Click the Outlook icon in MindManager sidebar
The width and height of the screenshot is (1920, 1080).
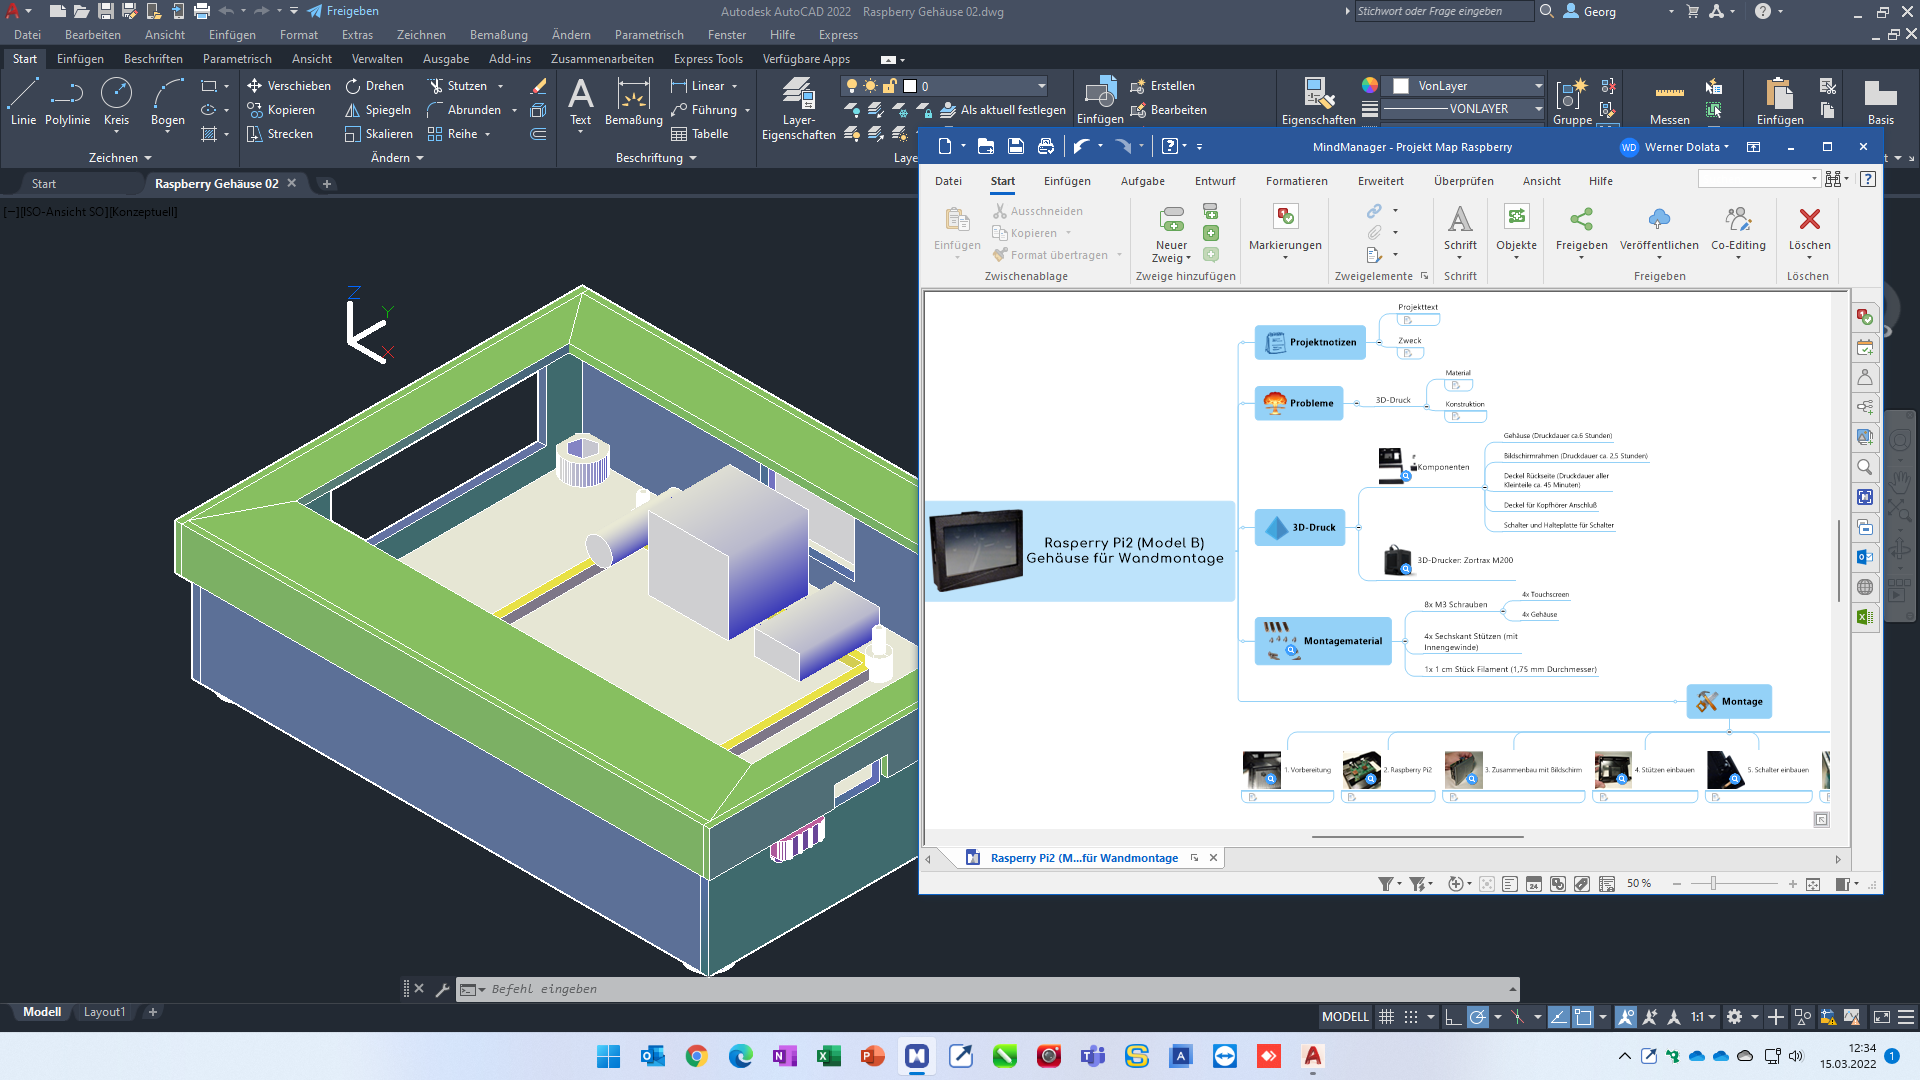coord(1865,557)
